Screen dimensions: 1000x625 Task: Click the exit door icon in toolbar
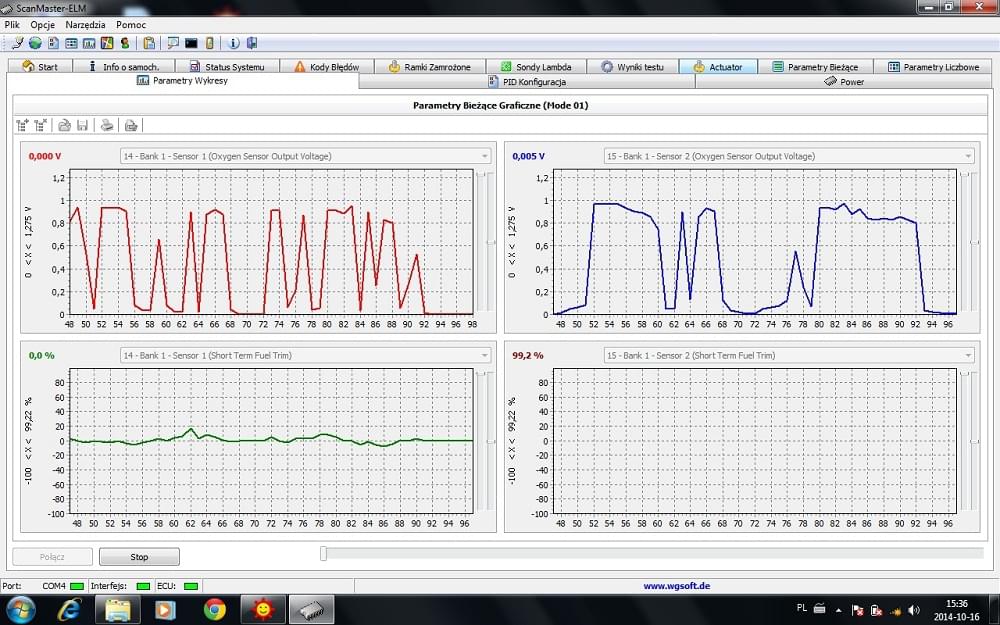pos(252,43)
